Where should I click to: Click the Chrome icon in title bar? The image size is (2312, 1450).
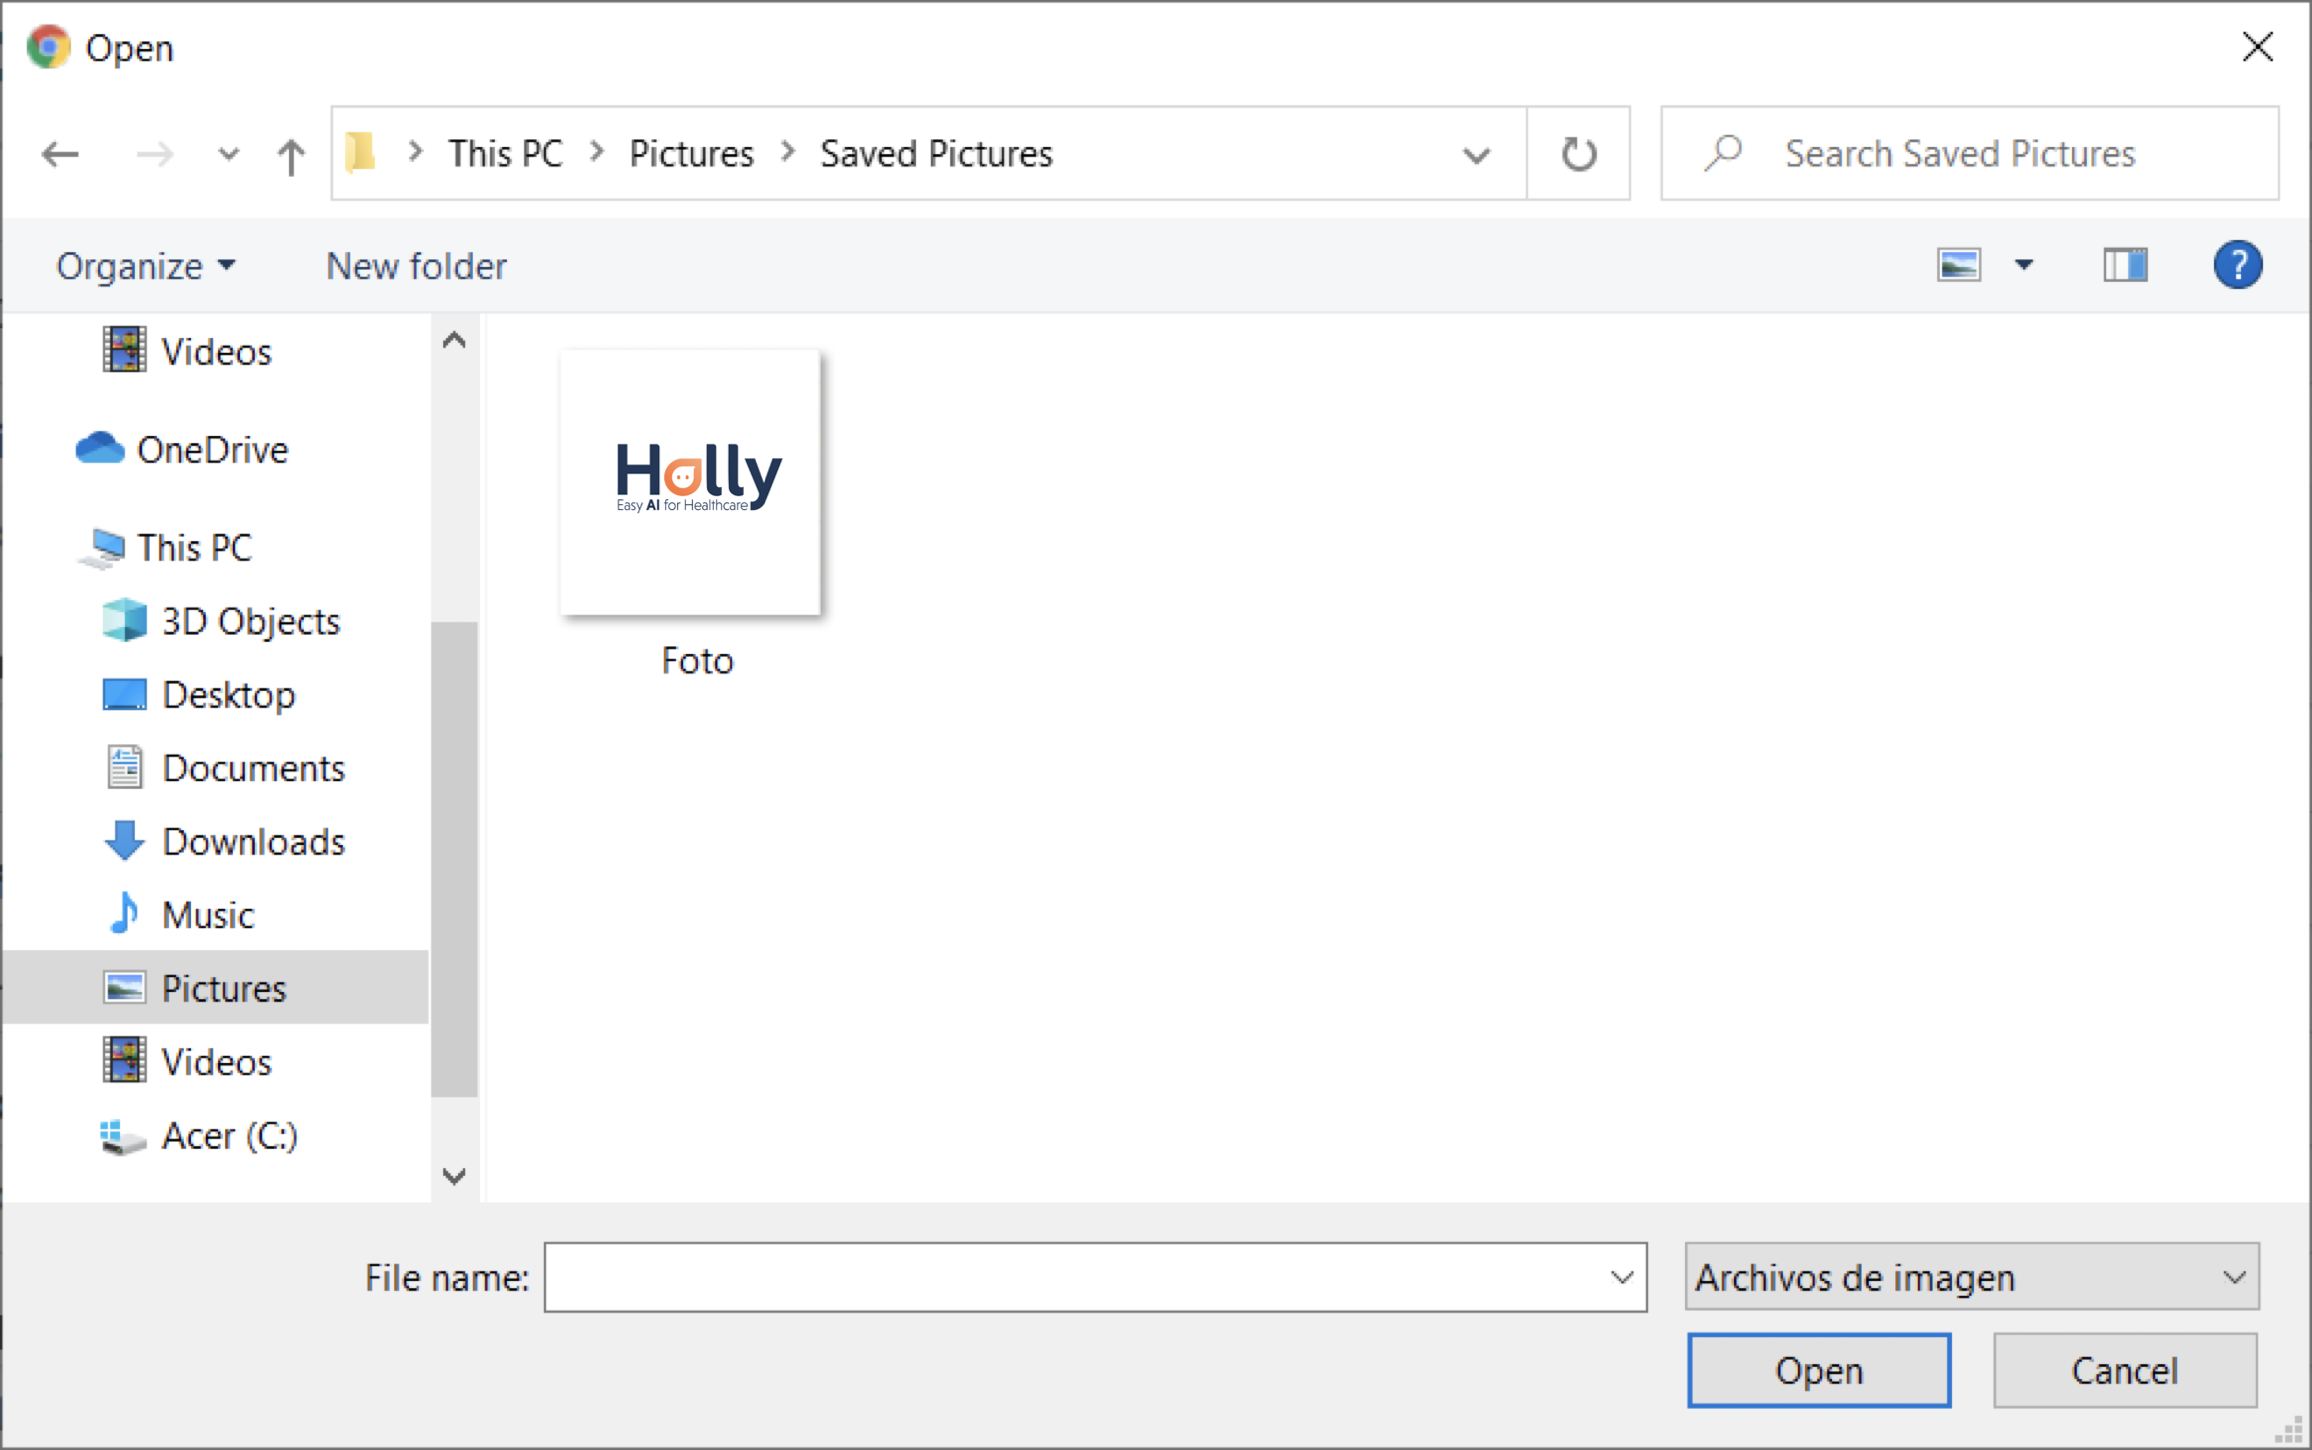click(x=48, y=47)
